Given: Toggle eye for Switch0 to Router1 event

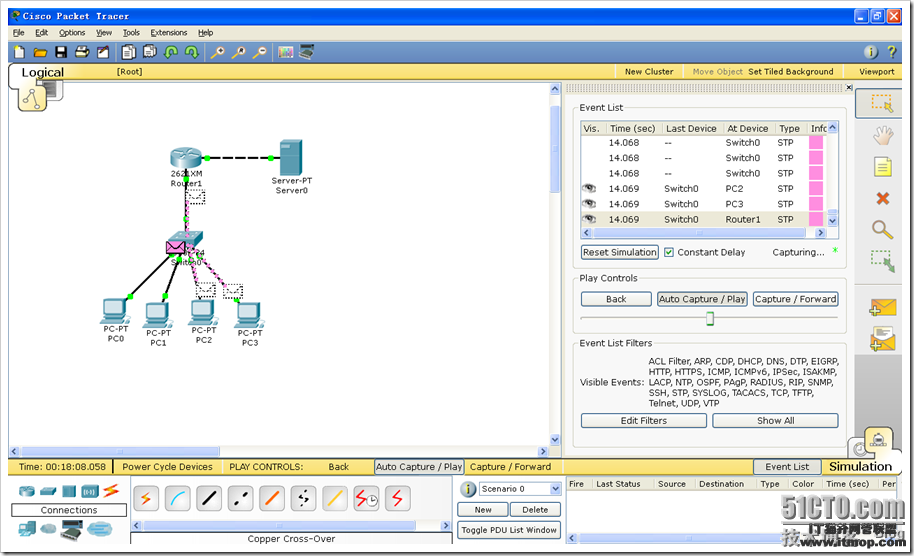Looking at the screenshot, I should tap(589, 219).
